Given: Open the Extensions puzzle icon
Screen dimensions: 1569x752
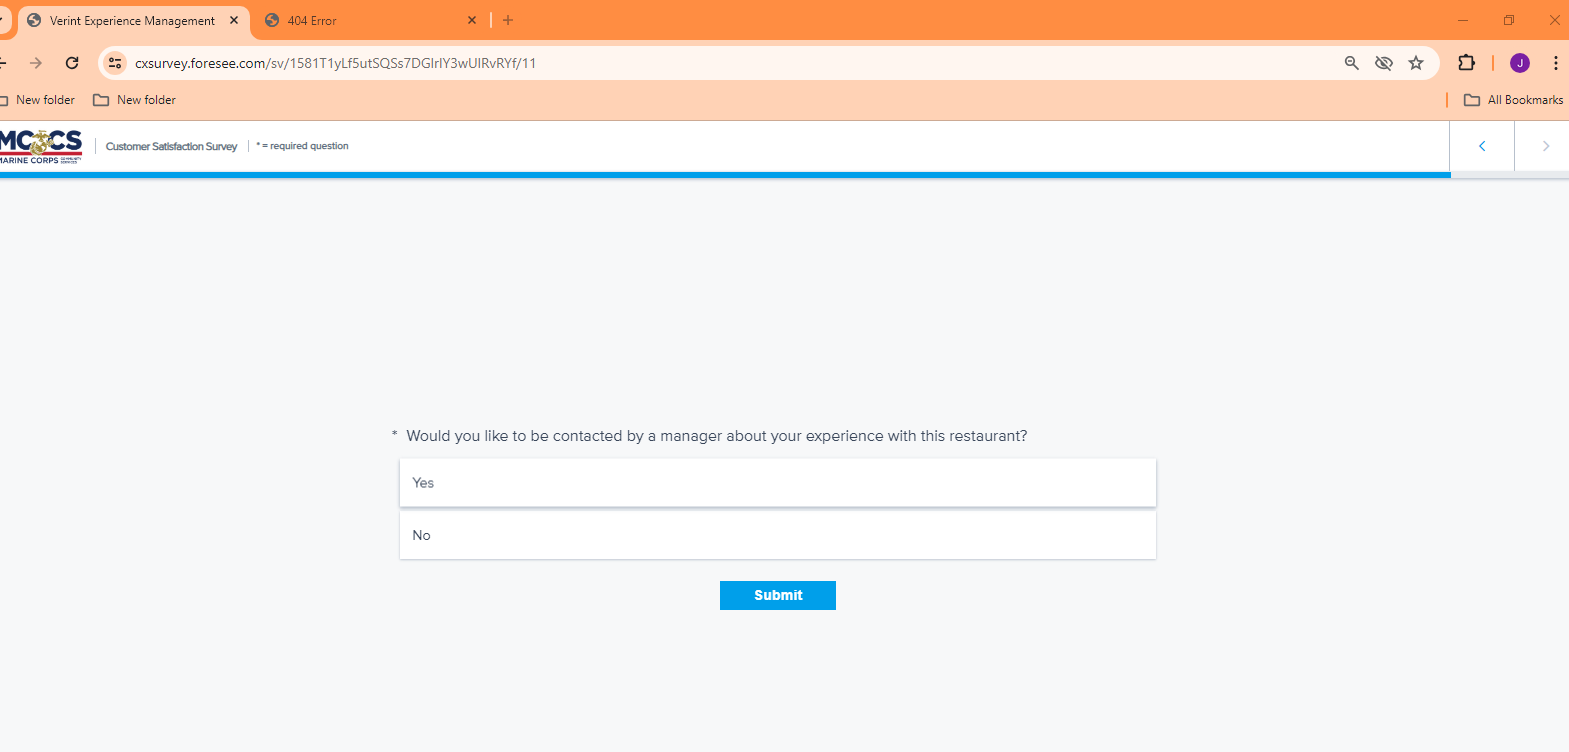Looking at the screenshot, I should (x=1466, y=63).
